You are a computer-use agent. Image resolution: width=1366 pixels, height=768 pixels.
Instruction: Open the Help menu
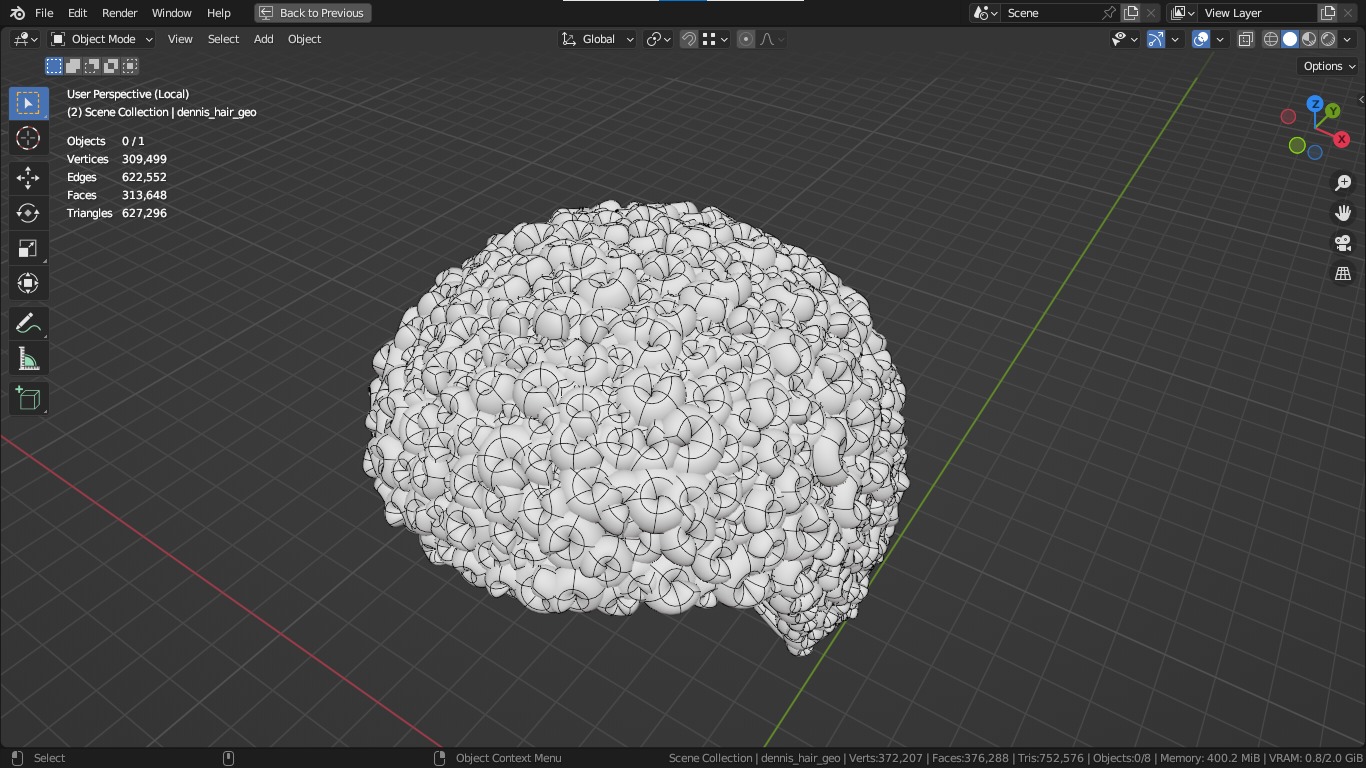click(x=218, y=13)
